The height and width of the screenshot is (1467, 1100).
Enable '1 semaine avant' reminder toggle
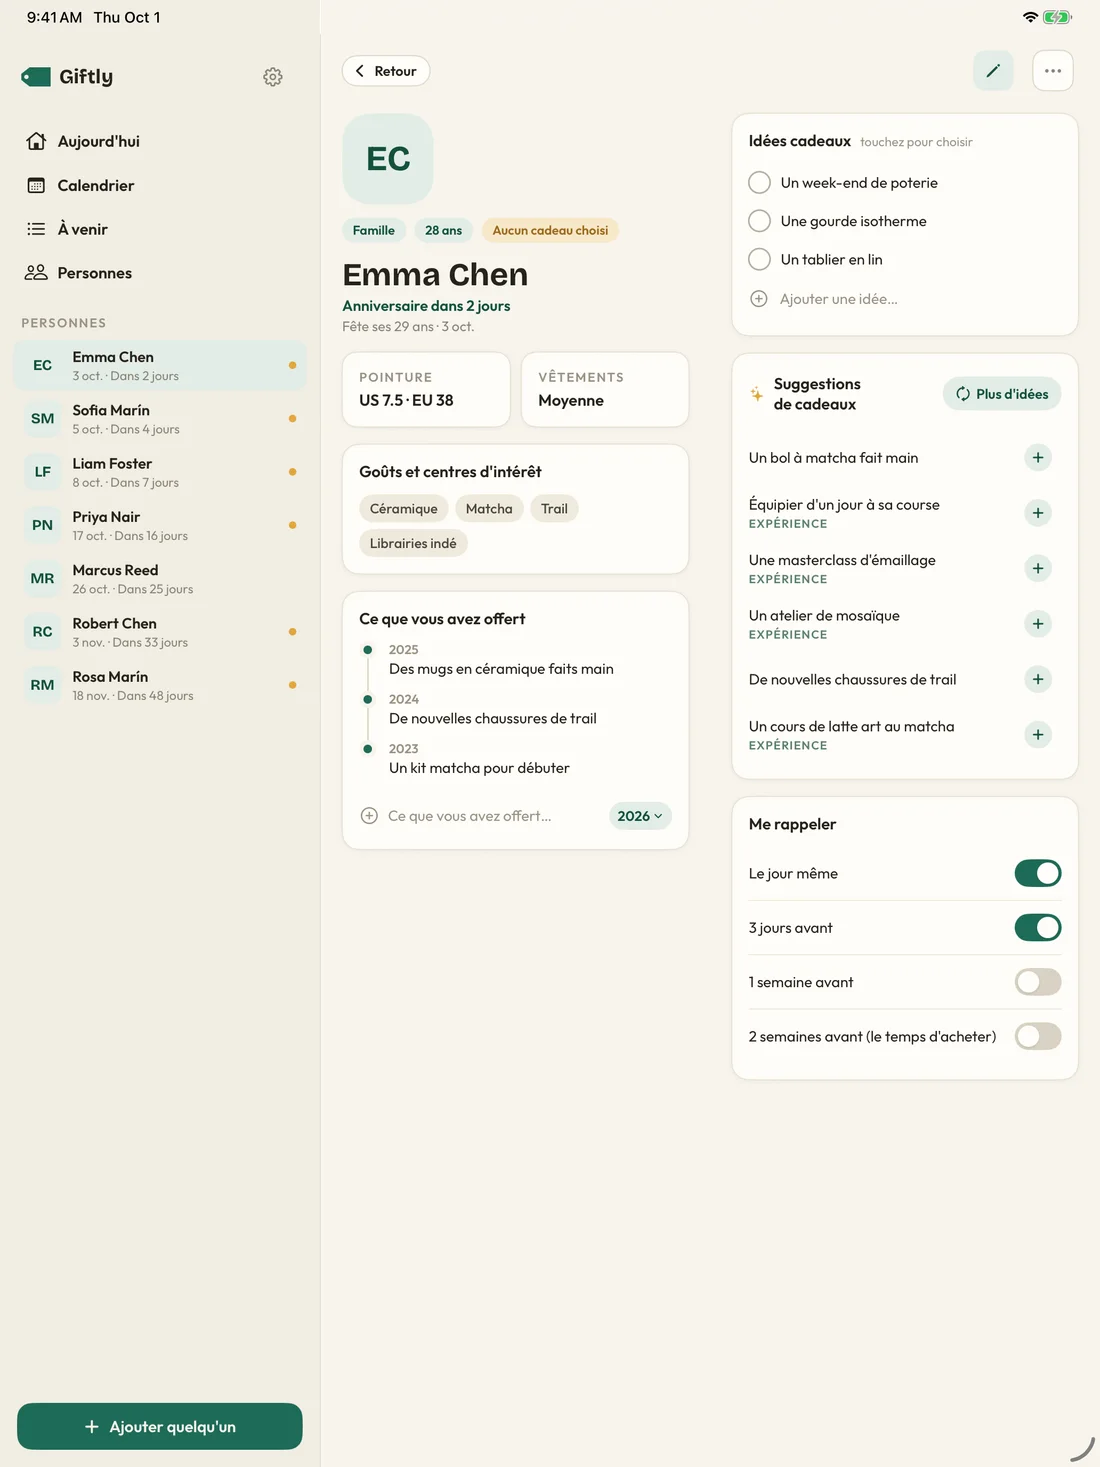pyautogui.click(x=1038, y=982)
